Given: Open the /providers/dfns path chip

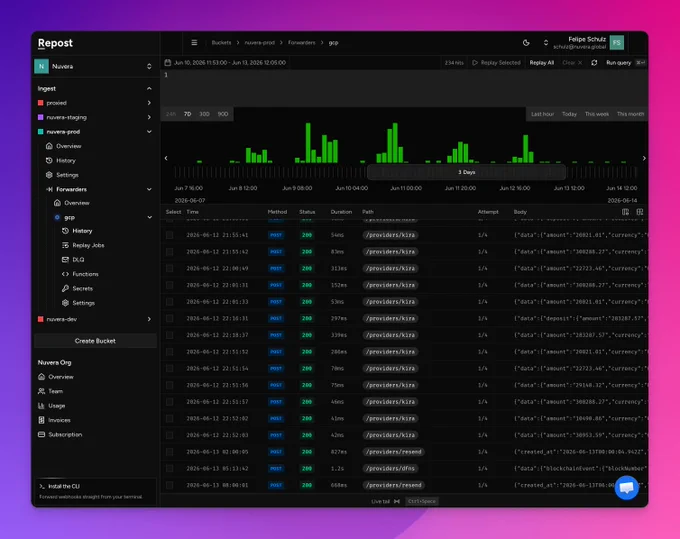Looking at the screenshot, I should coord(390,468).
